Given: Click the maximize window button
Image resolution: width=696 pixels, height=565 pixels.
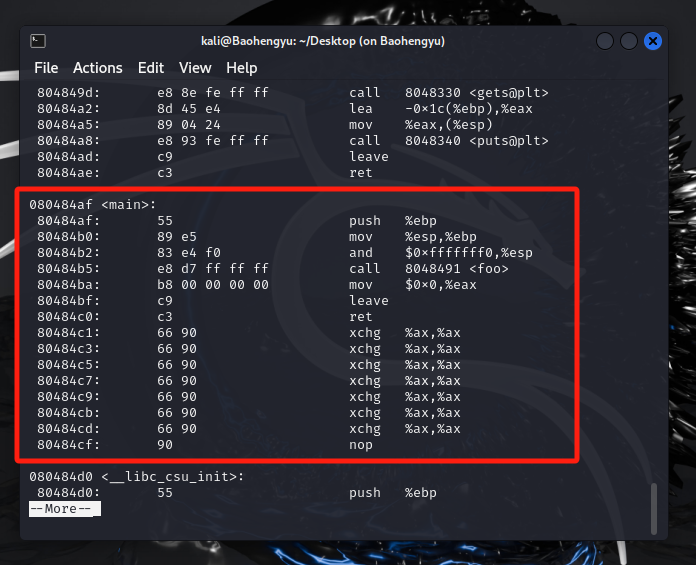Looking at the screenshot, I should (629, 41).
